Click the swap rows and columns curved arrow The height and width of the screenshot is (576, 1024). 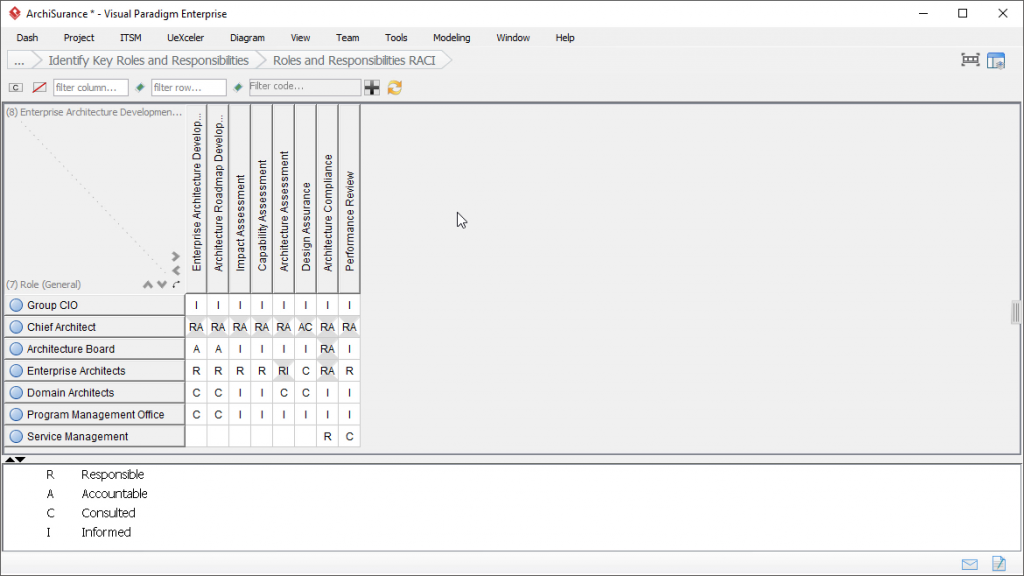click(177, 284)
